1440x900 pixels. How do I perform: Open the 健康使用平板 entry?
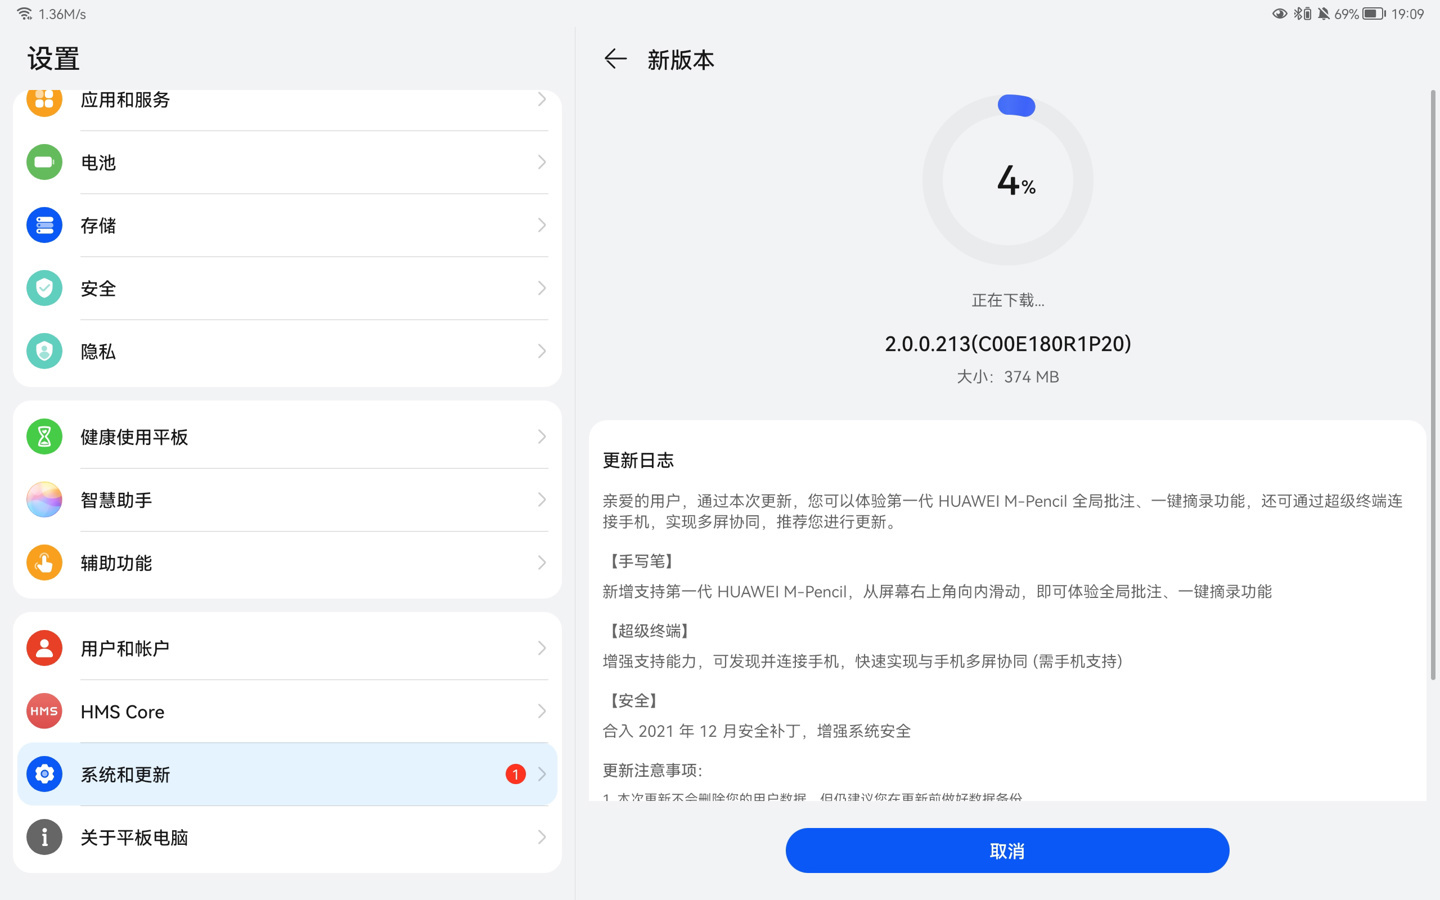287,437
